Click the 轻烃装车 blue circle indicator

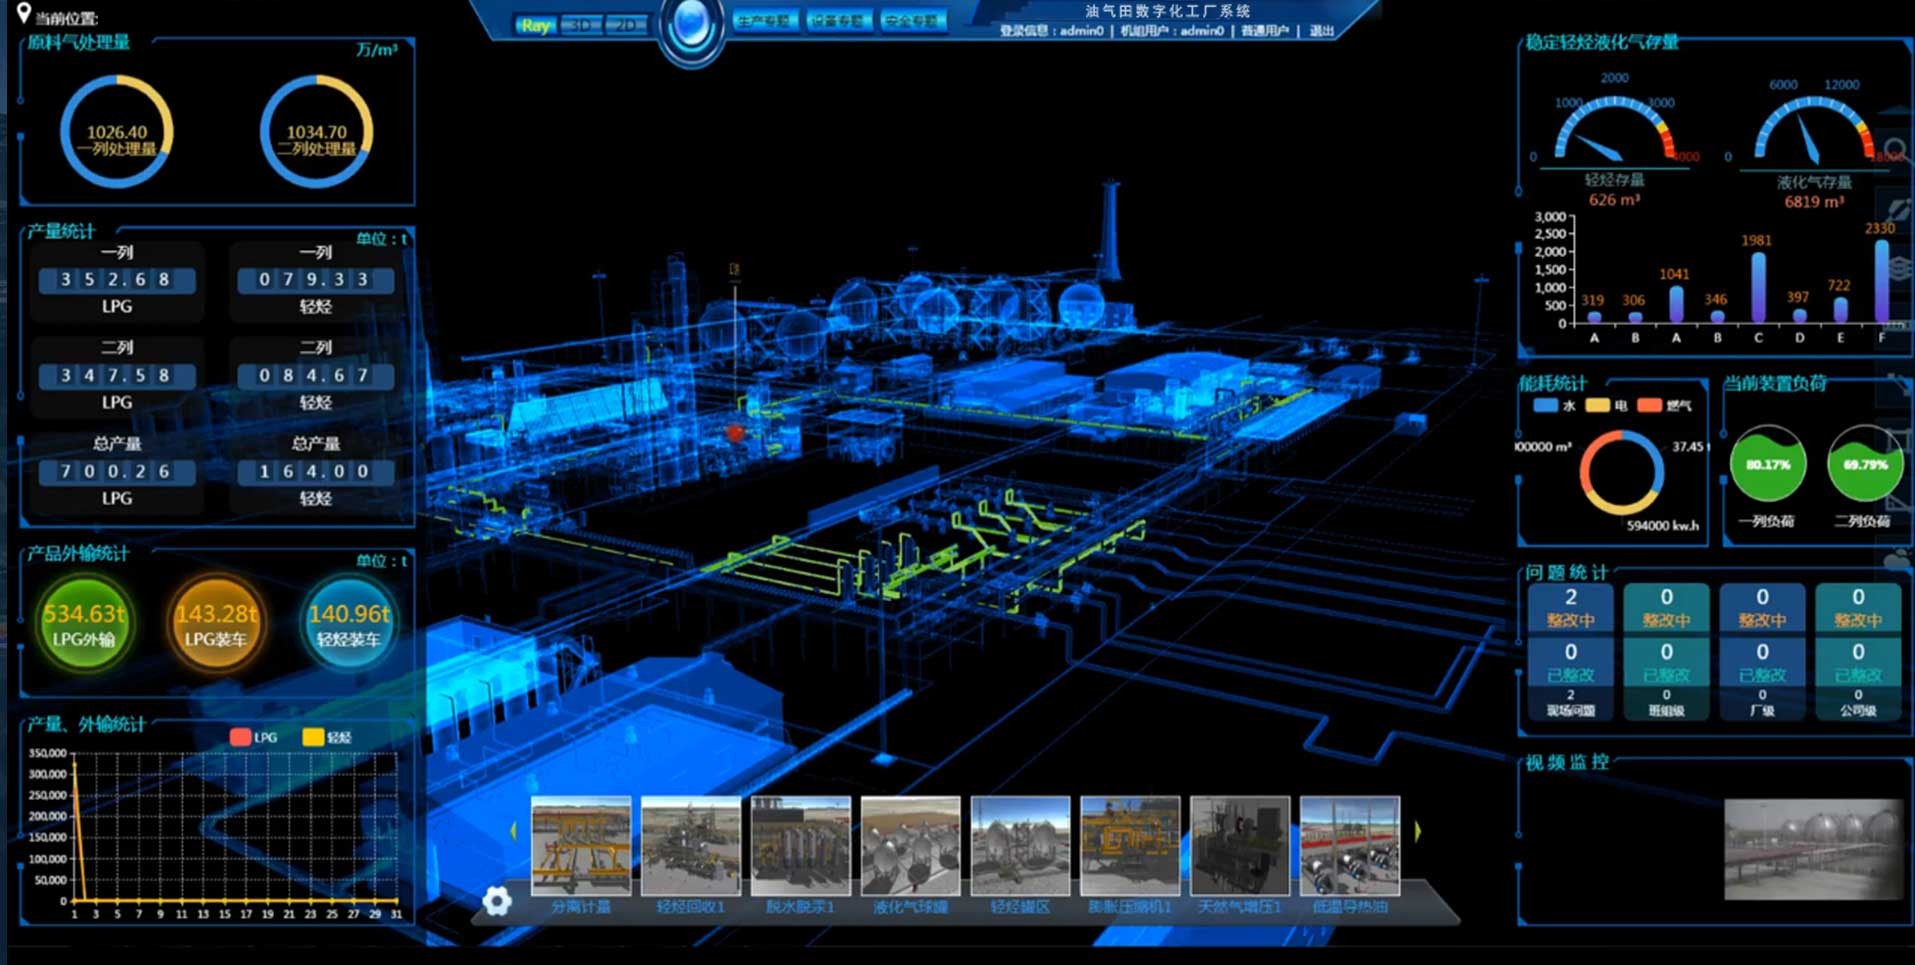pyautogui.click(x=348, y=623)
